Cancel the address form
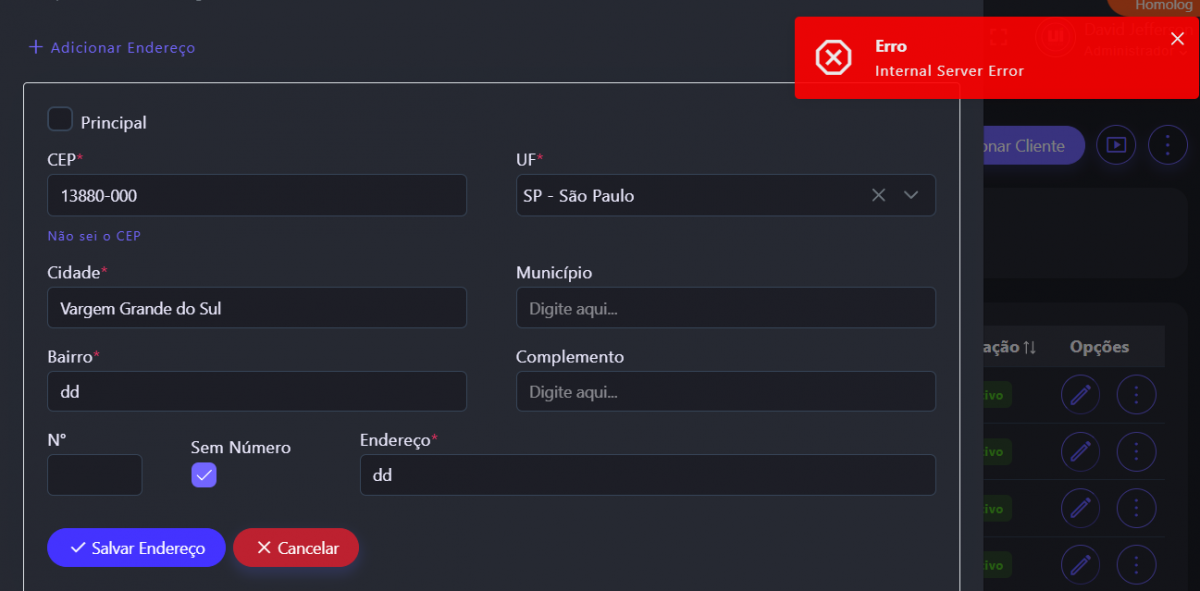Screen dimensions: 1200x591 point(296,548)
